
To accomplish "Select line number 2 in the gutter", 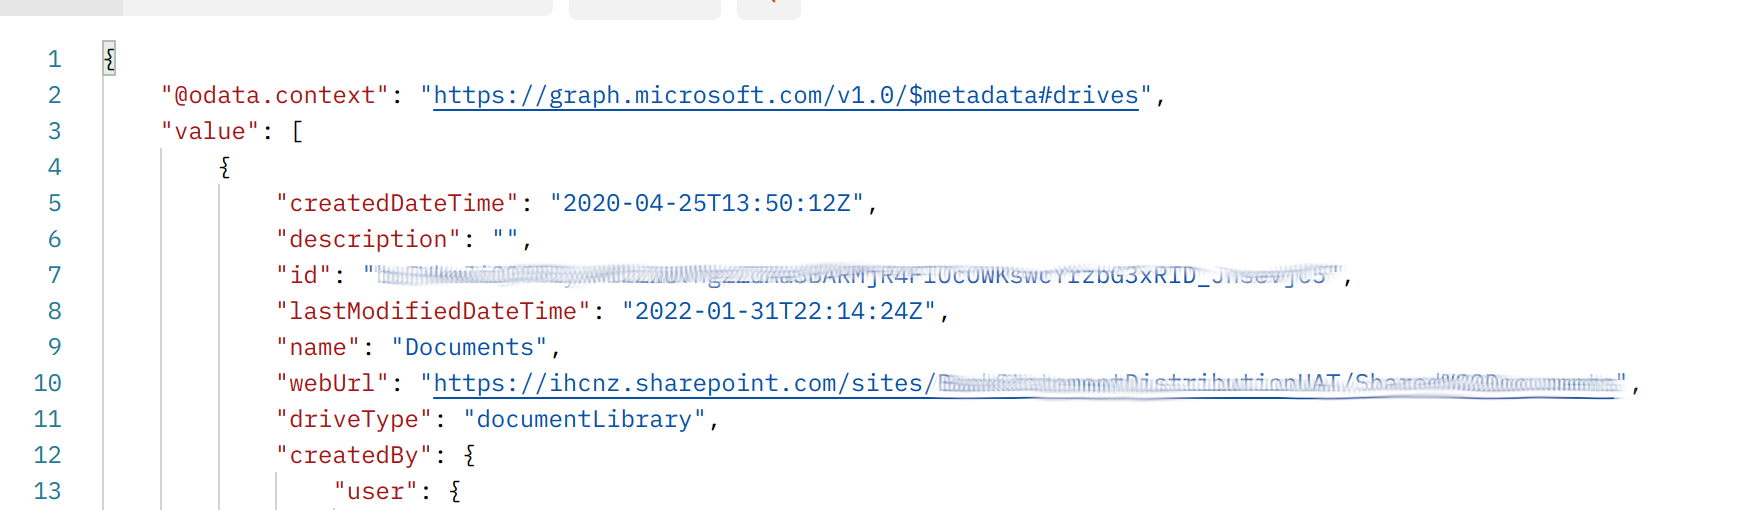I will (x=55, y=95).
